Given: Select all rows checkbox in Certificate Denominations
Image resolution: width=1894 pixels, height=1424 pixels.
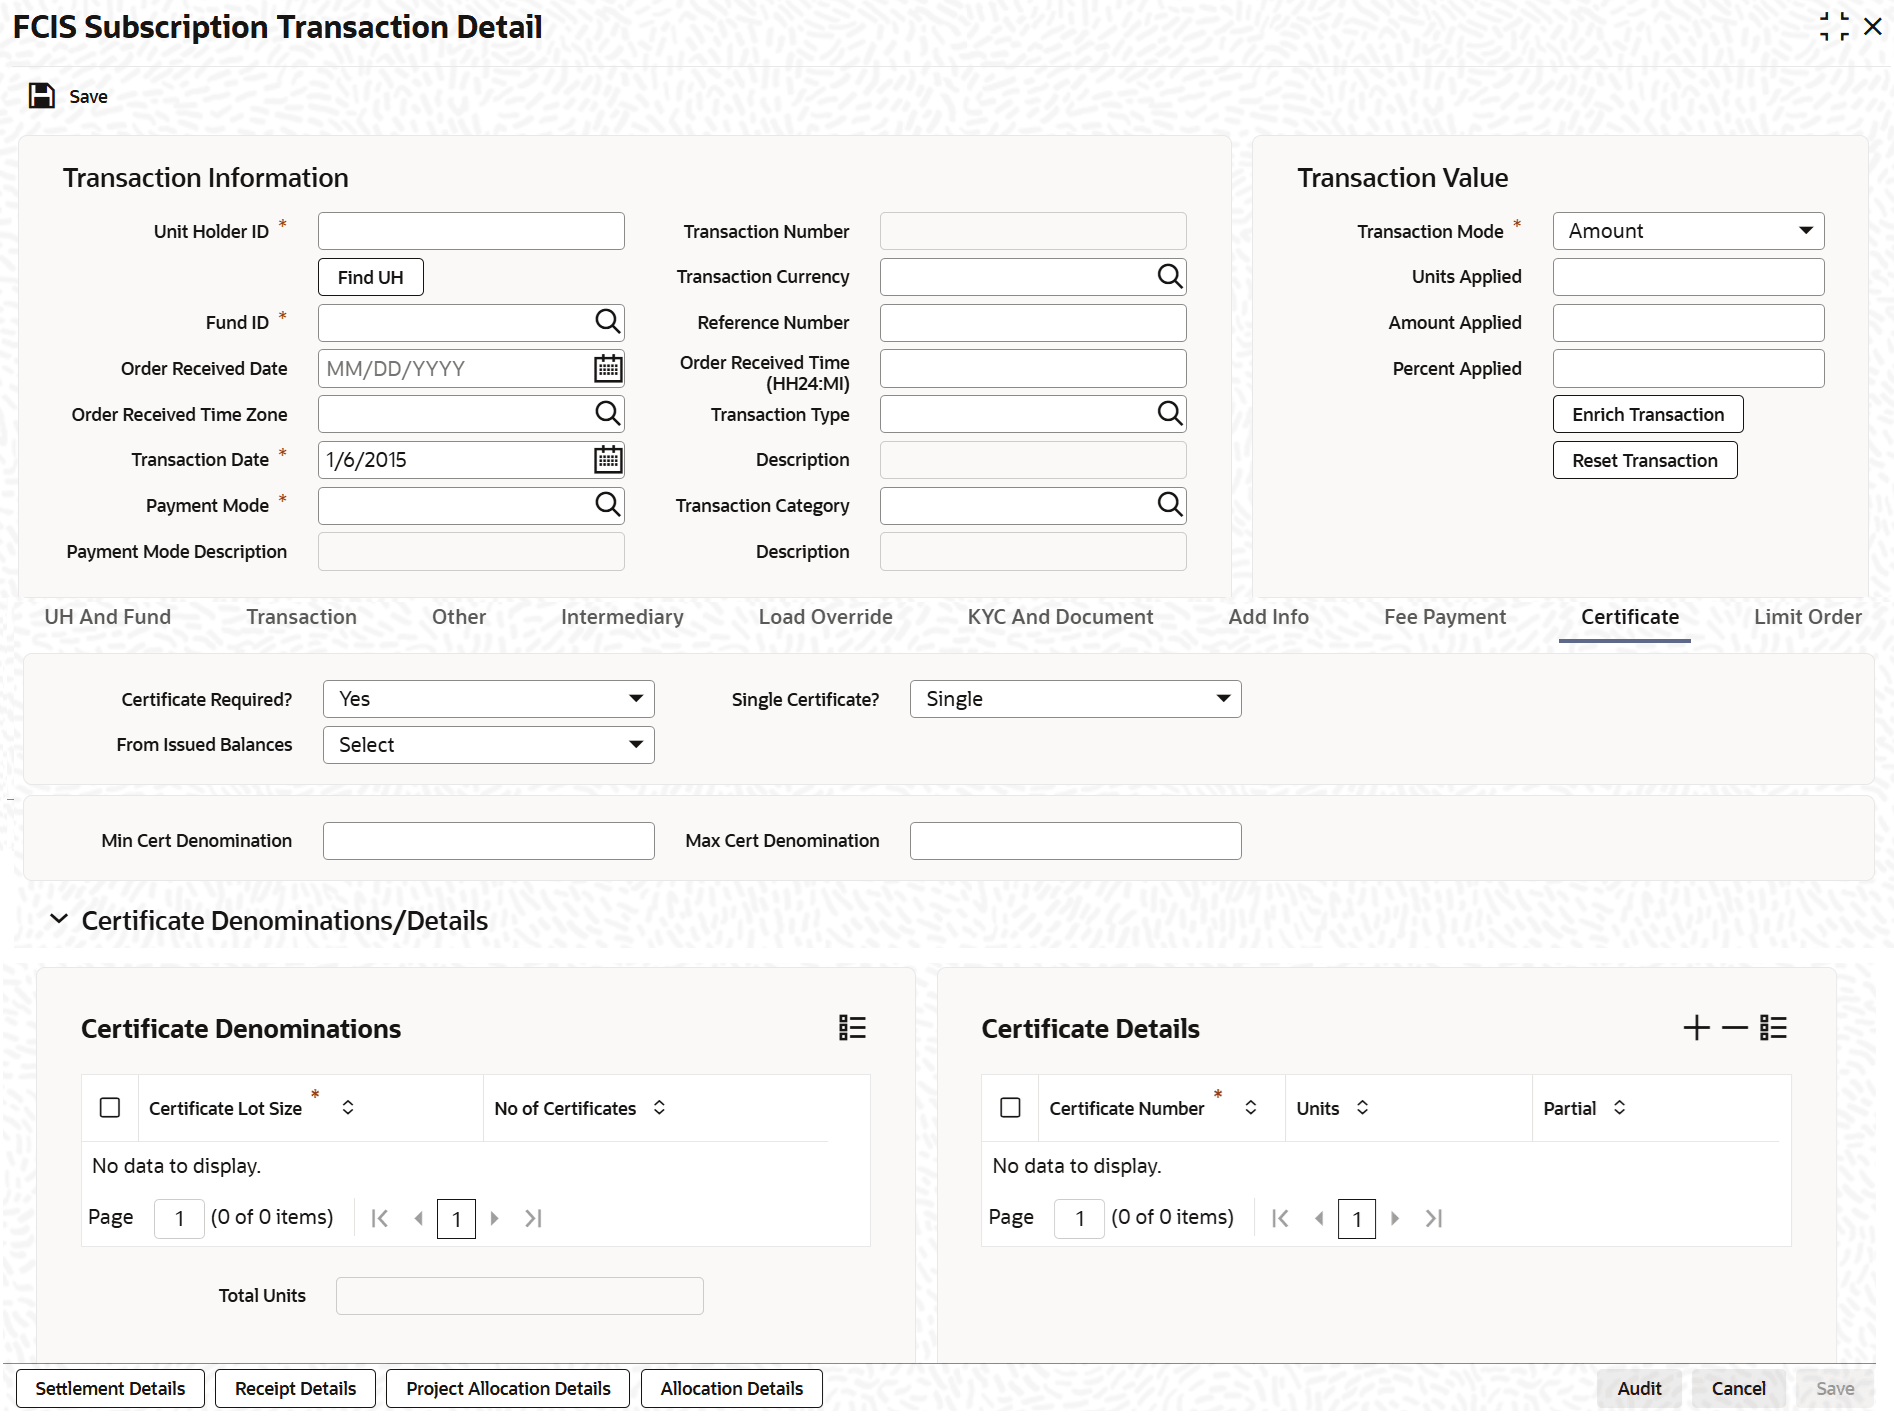Looking at the screenshot, I should (110, 1108).
